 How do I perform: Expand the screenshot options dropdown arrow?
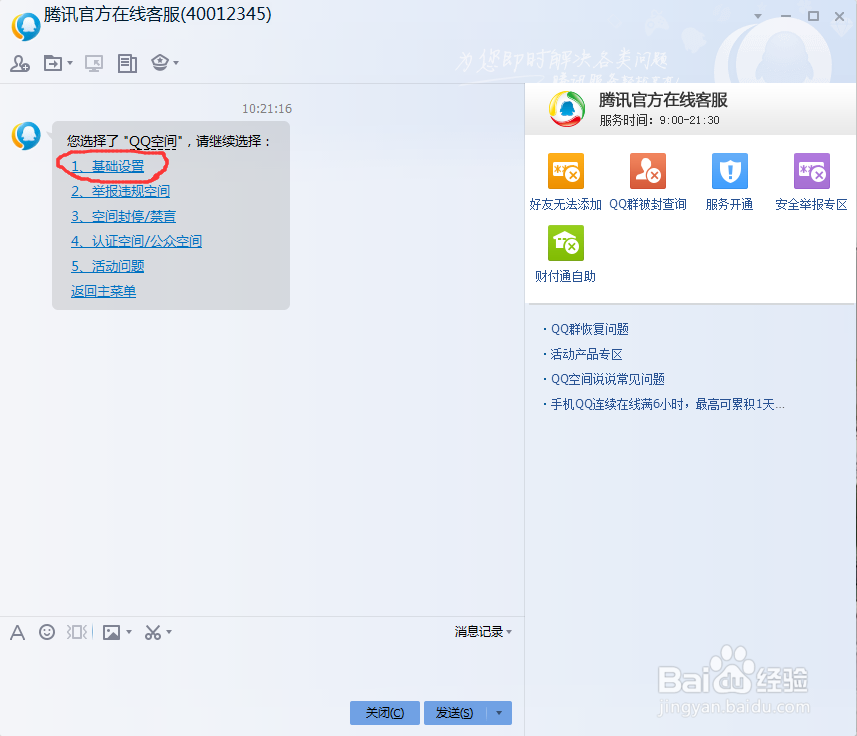click(169, 632)
